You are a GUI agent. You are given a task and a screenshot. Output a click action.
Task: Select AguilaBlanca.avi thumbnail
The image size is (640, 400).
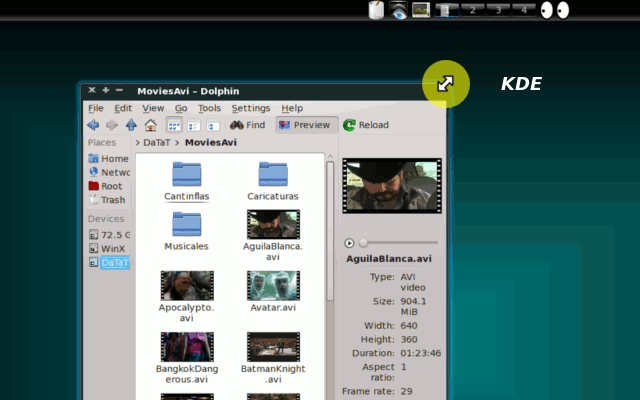point(273,224)
